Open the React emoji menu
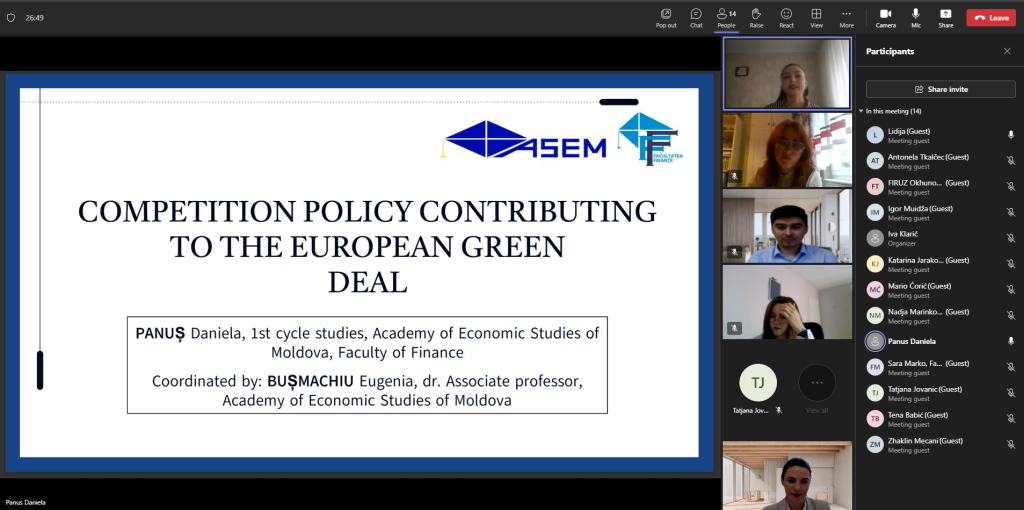Viewport: 1024px width, 510px height. click(x=786, y=17)
